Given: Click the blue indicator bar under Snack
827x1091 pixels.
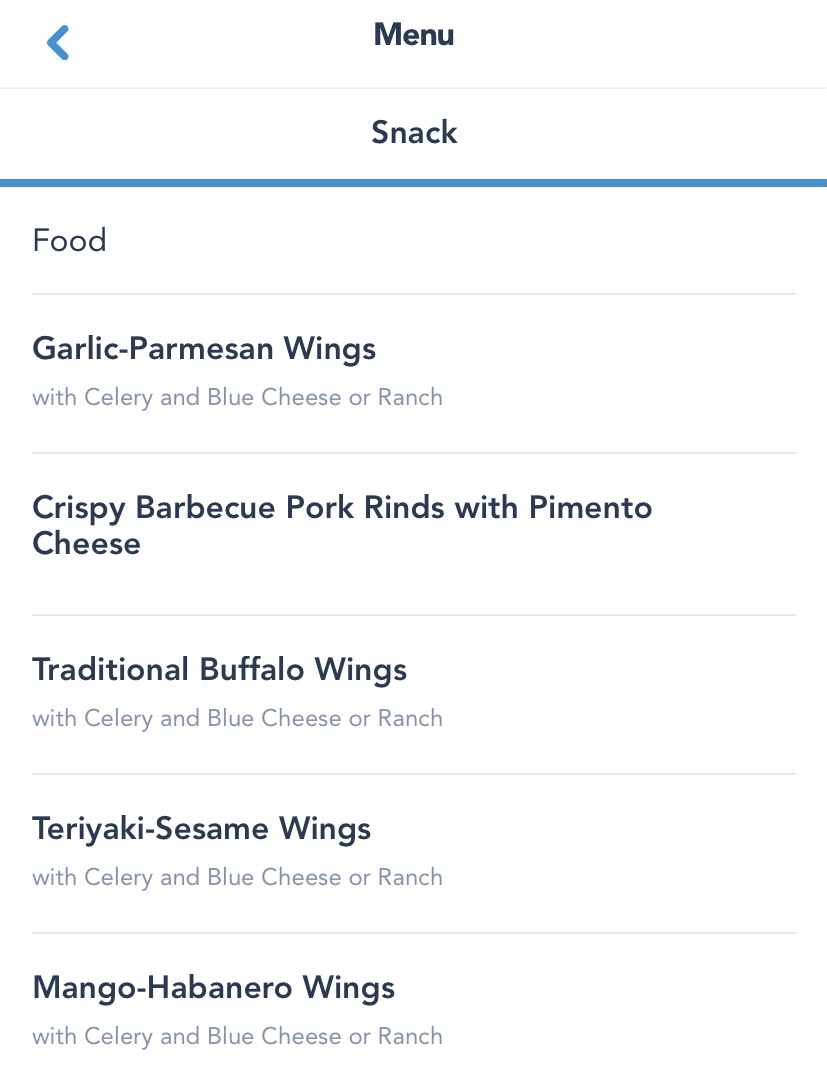Looking at the screenshot, I should pyautogui.click(x=414, y=183).
